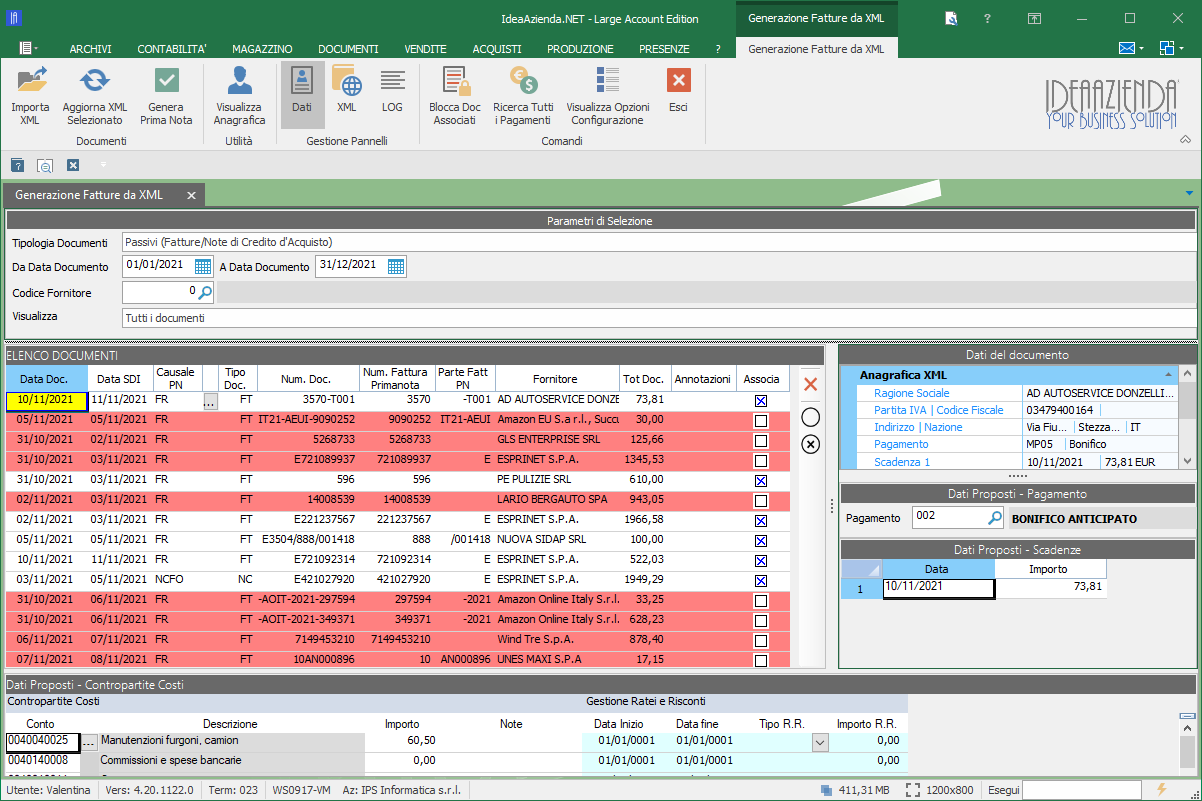Toggle Associa checkbox for NUOVA SIDAP row

761,540
